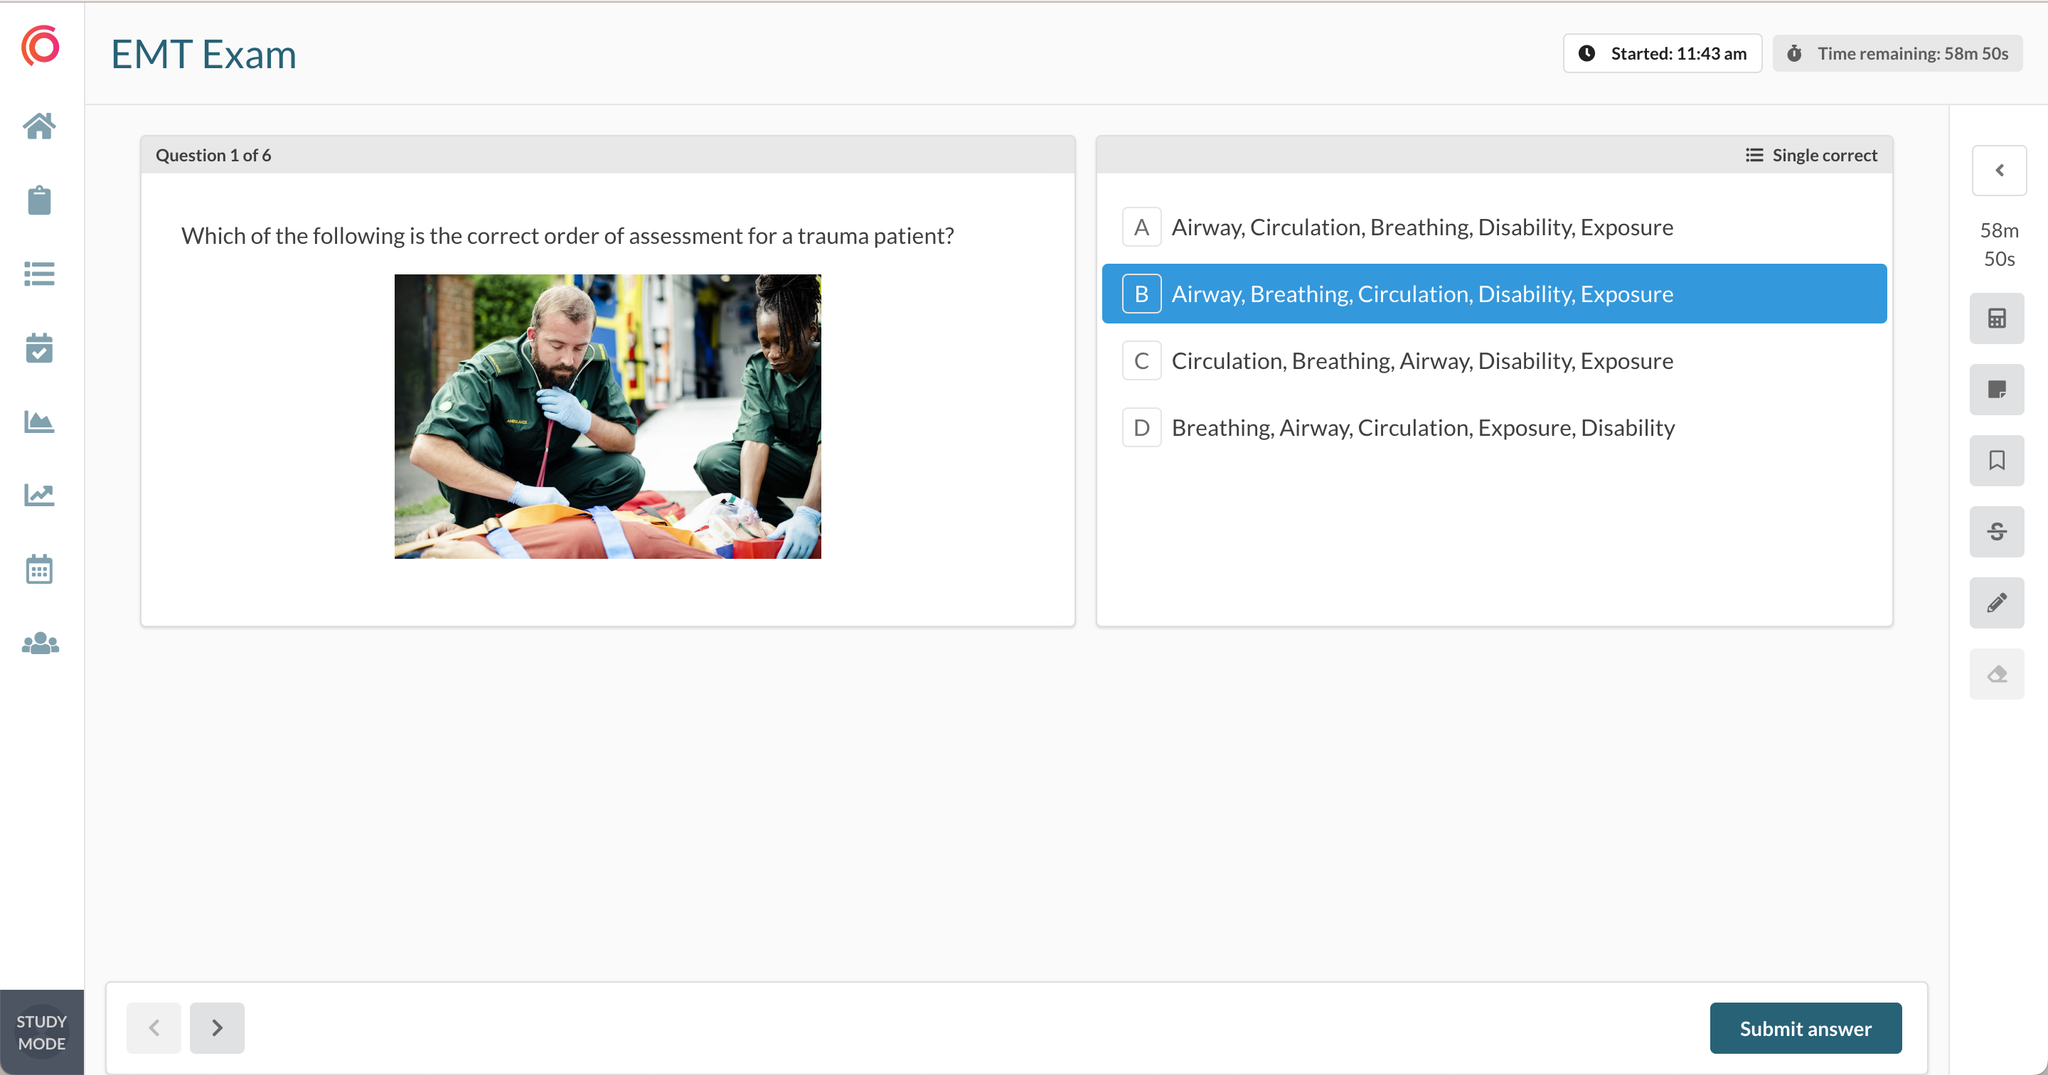This screenshot has height=1075, width=2048.
Task: Open the calculator tool
Action: pyautogui.click(x=1996, y=319)
